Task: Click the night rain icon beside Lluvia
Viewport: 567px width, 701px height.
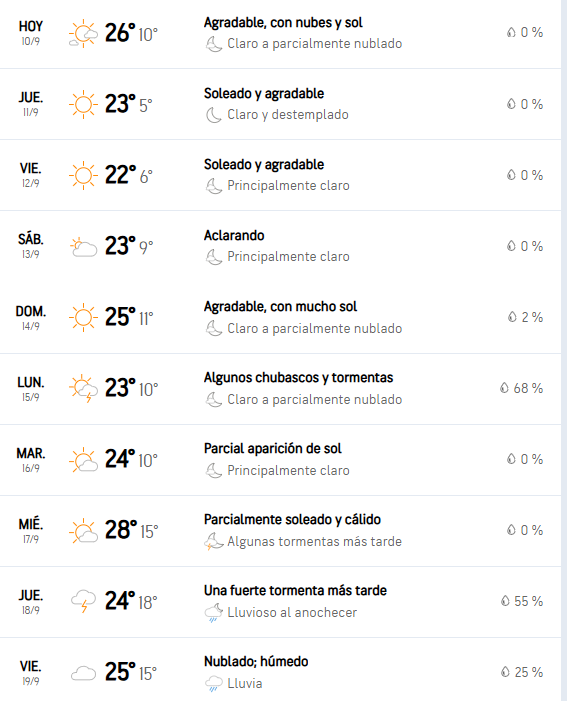Action: tap(213, 684)
